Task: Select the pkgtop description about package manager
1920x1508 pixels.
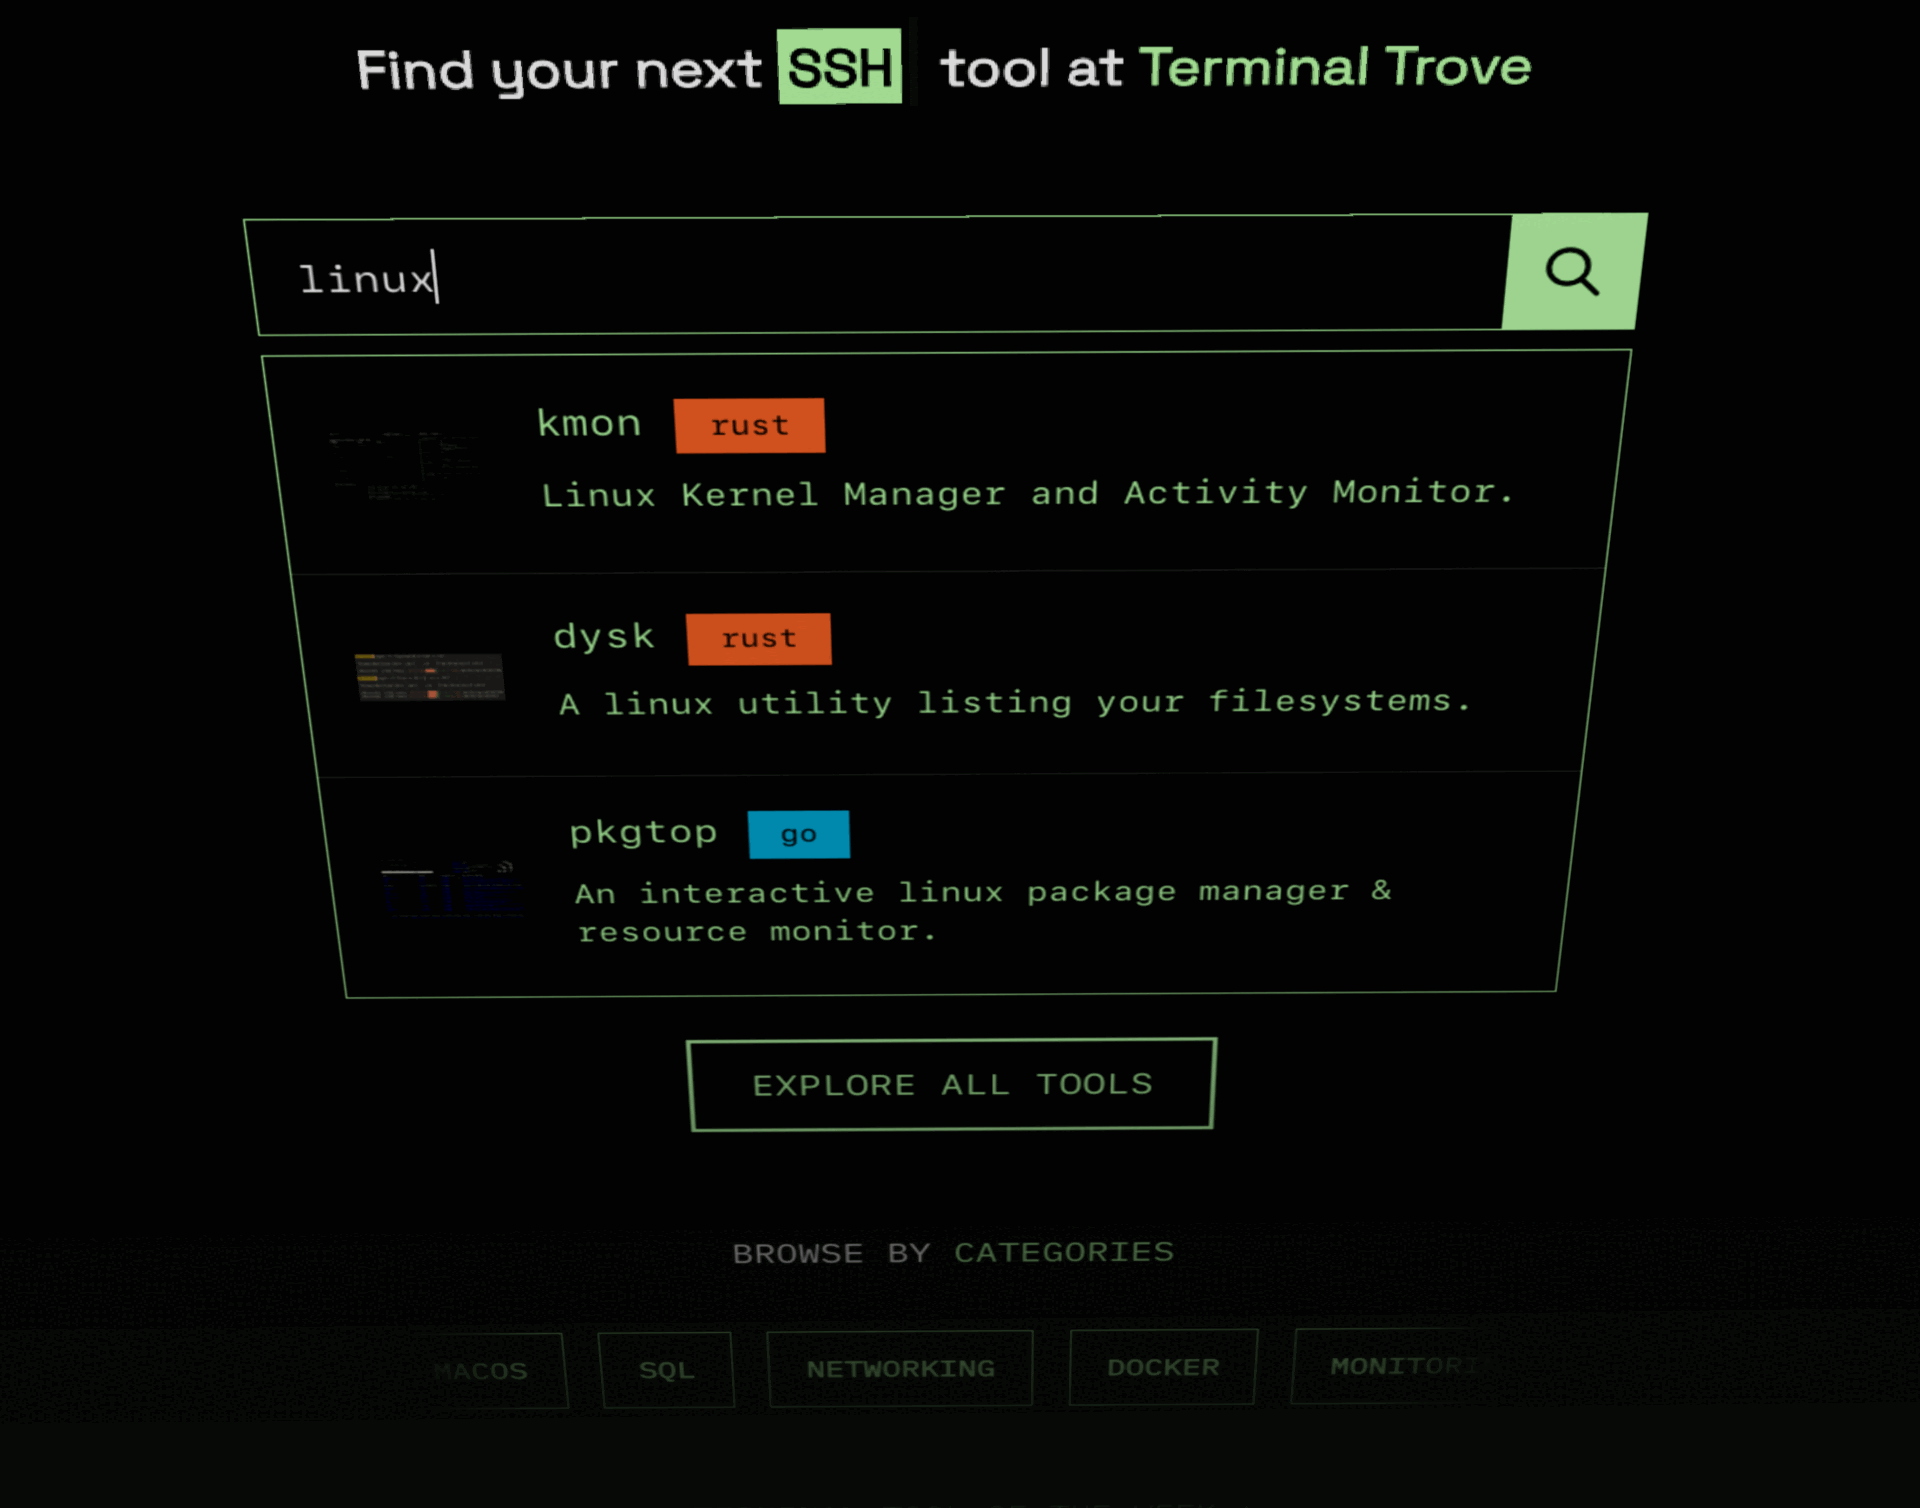Action: click(x=983, y=911)
